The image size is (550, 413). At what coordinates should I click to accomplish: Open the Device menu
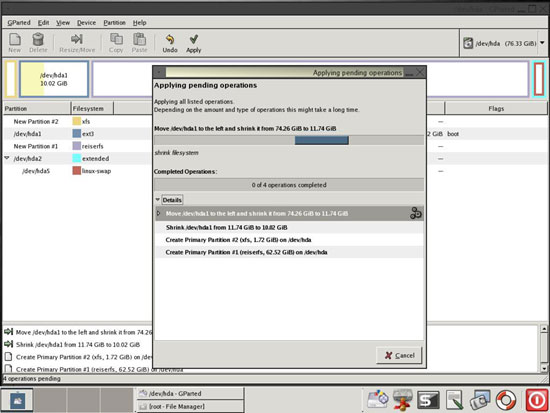[86, 23]
